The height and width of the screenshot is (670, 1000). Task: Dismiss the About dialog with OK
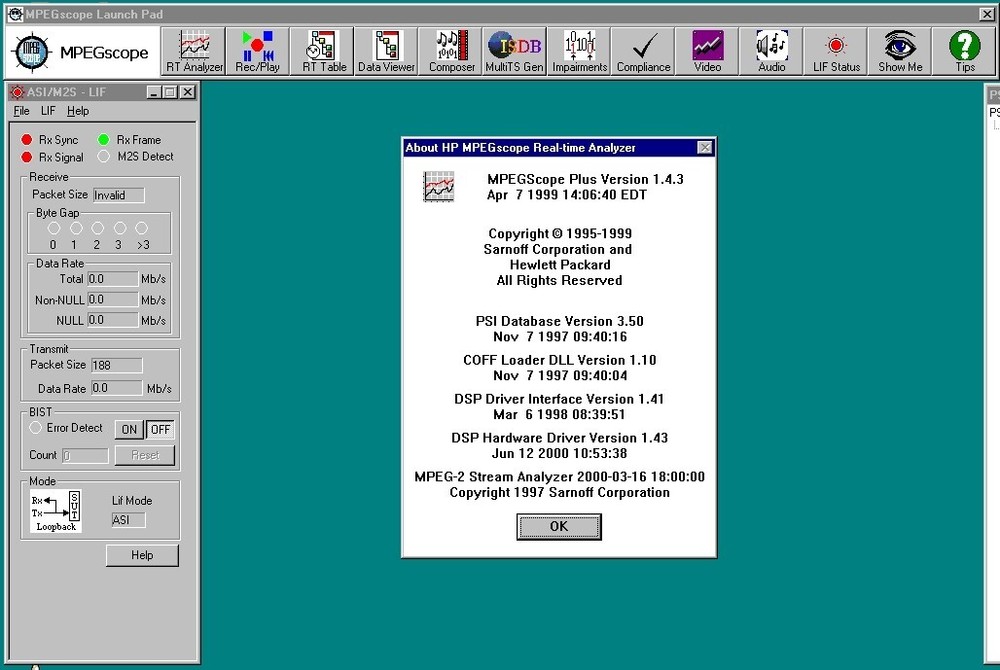[558, 526]
